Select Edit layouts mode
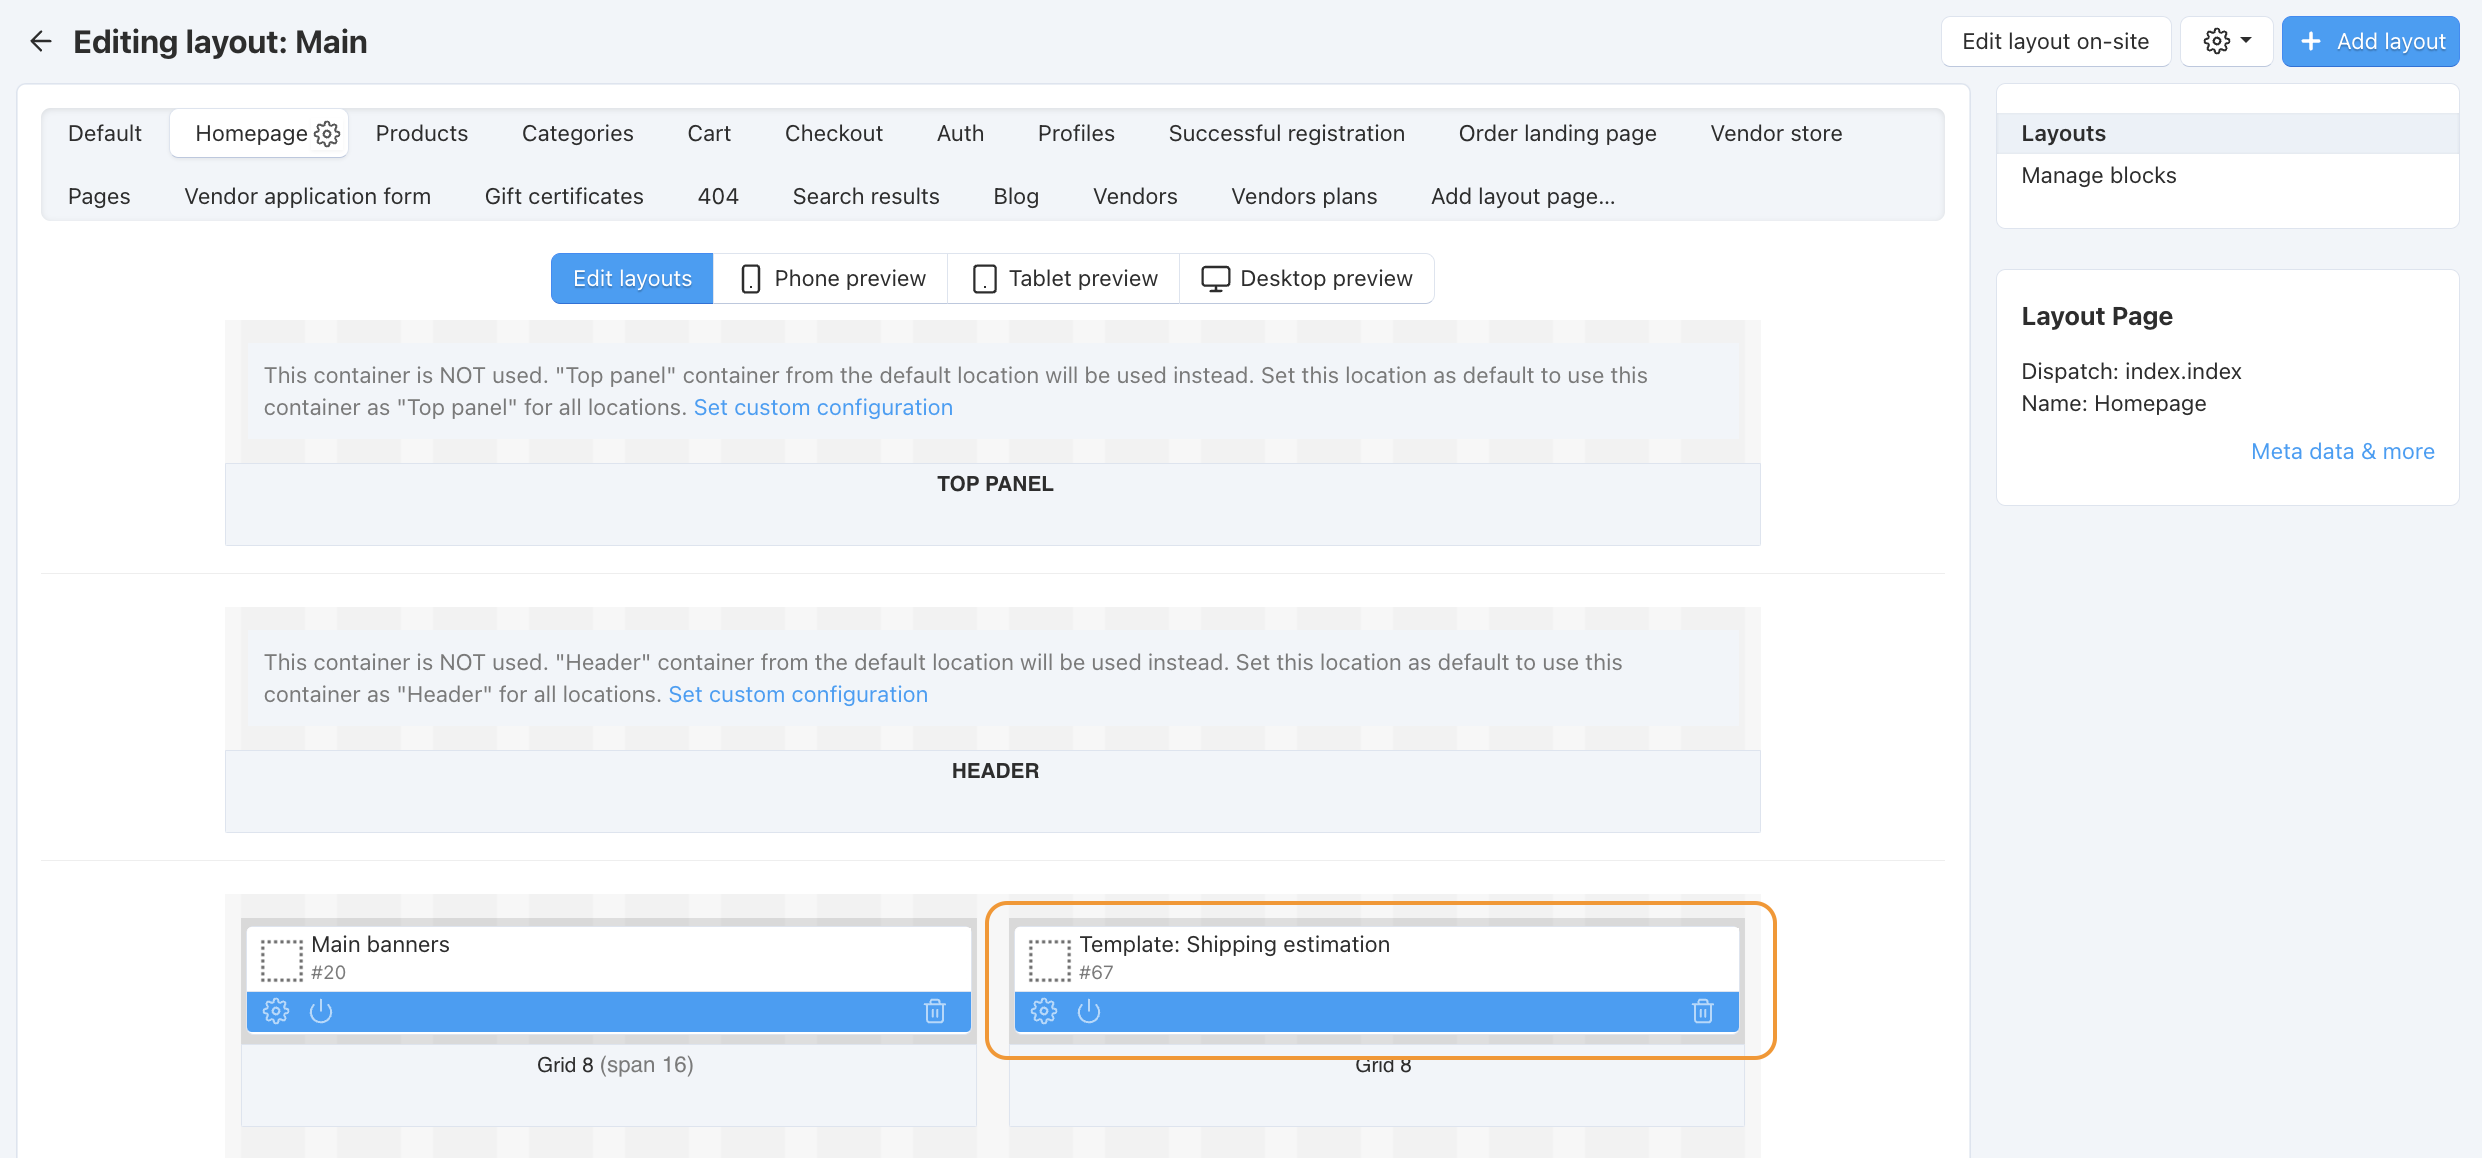 tap(632, 278)
